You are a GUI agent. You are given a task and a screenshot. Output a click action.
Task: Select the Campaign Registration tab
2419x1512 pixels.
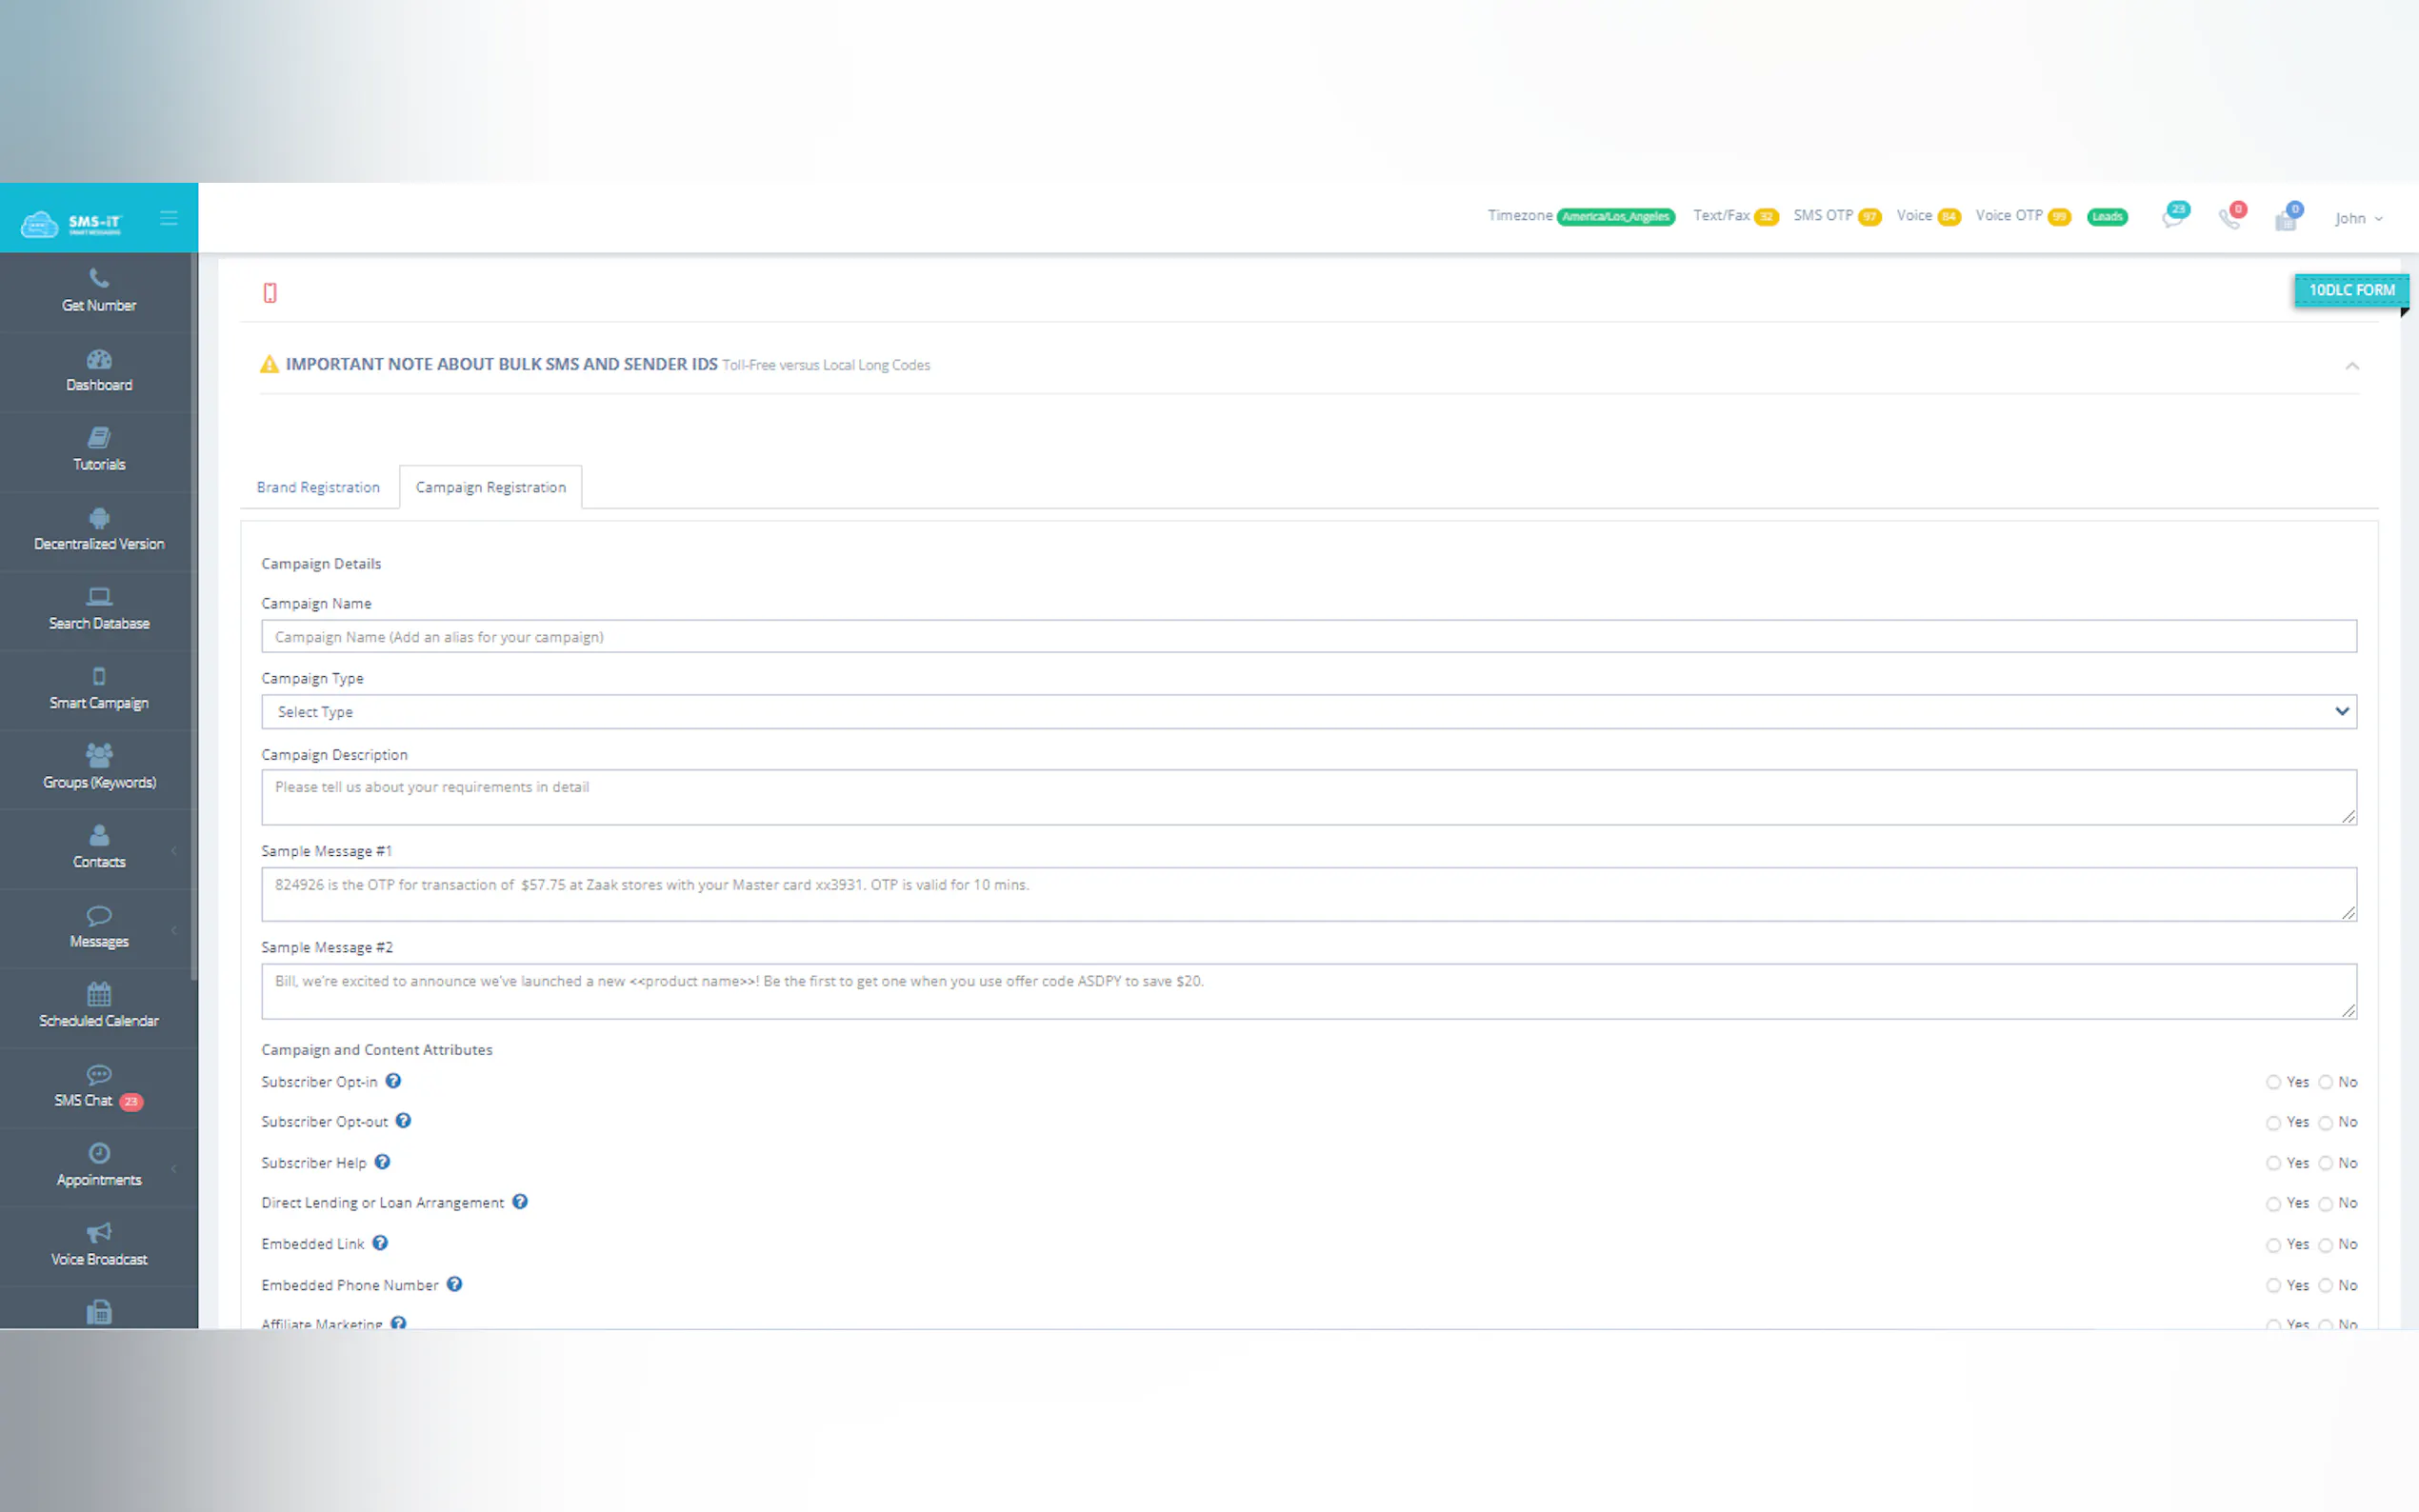[x=490, y=487]
